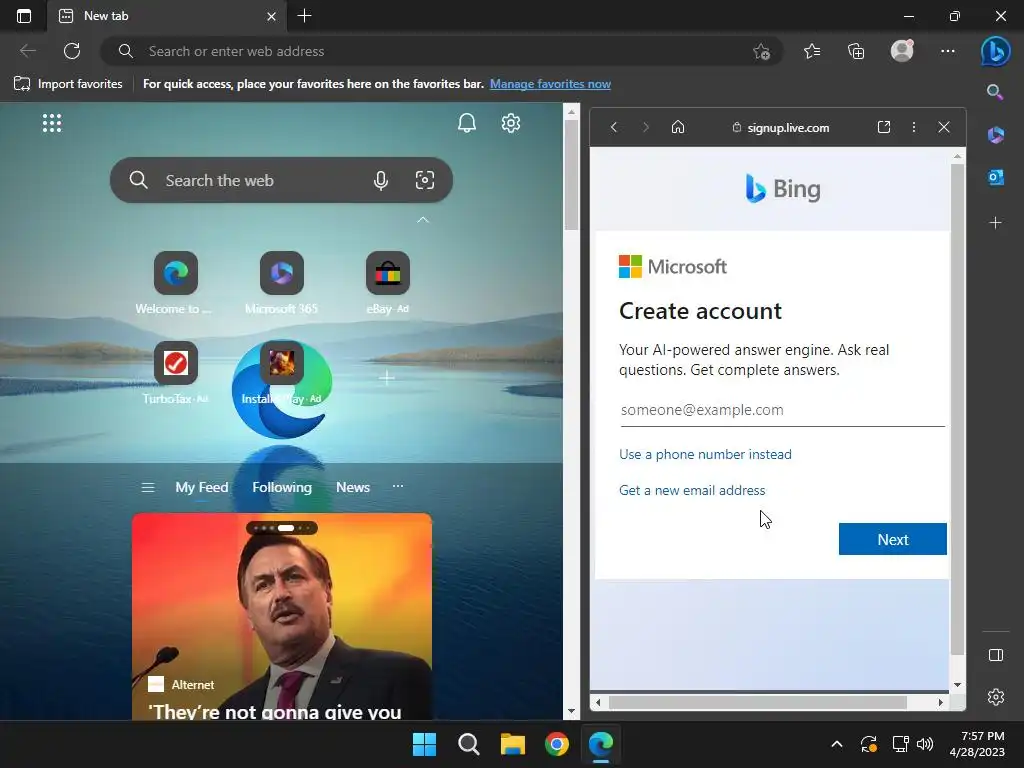Open Windows taskbar search
This screenshot has width=1024, height=768.
tap(468, 744)
